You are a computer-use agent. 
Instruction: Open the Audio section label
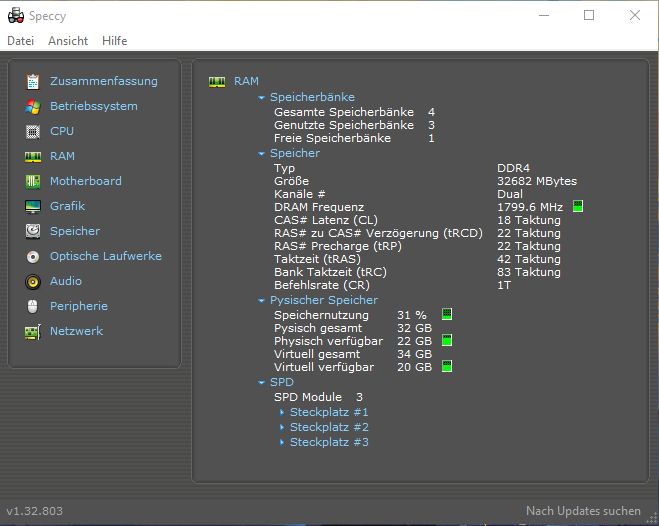pos(66,281)
